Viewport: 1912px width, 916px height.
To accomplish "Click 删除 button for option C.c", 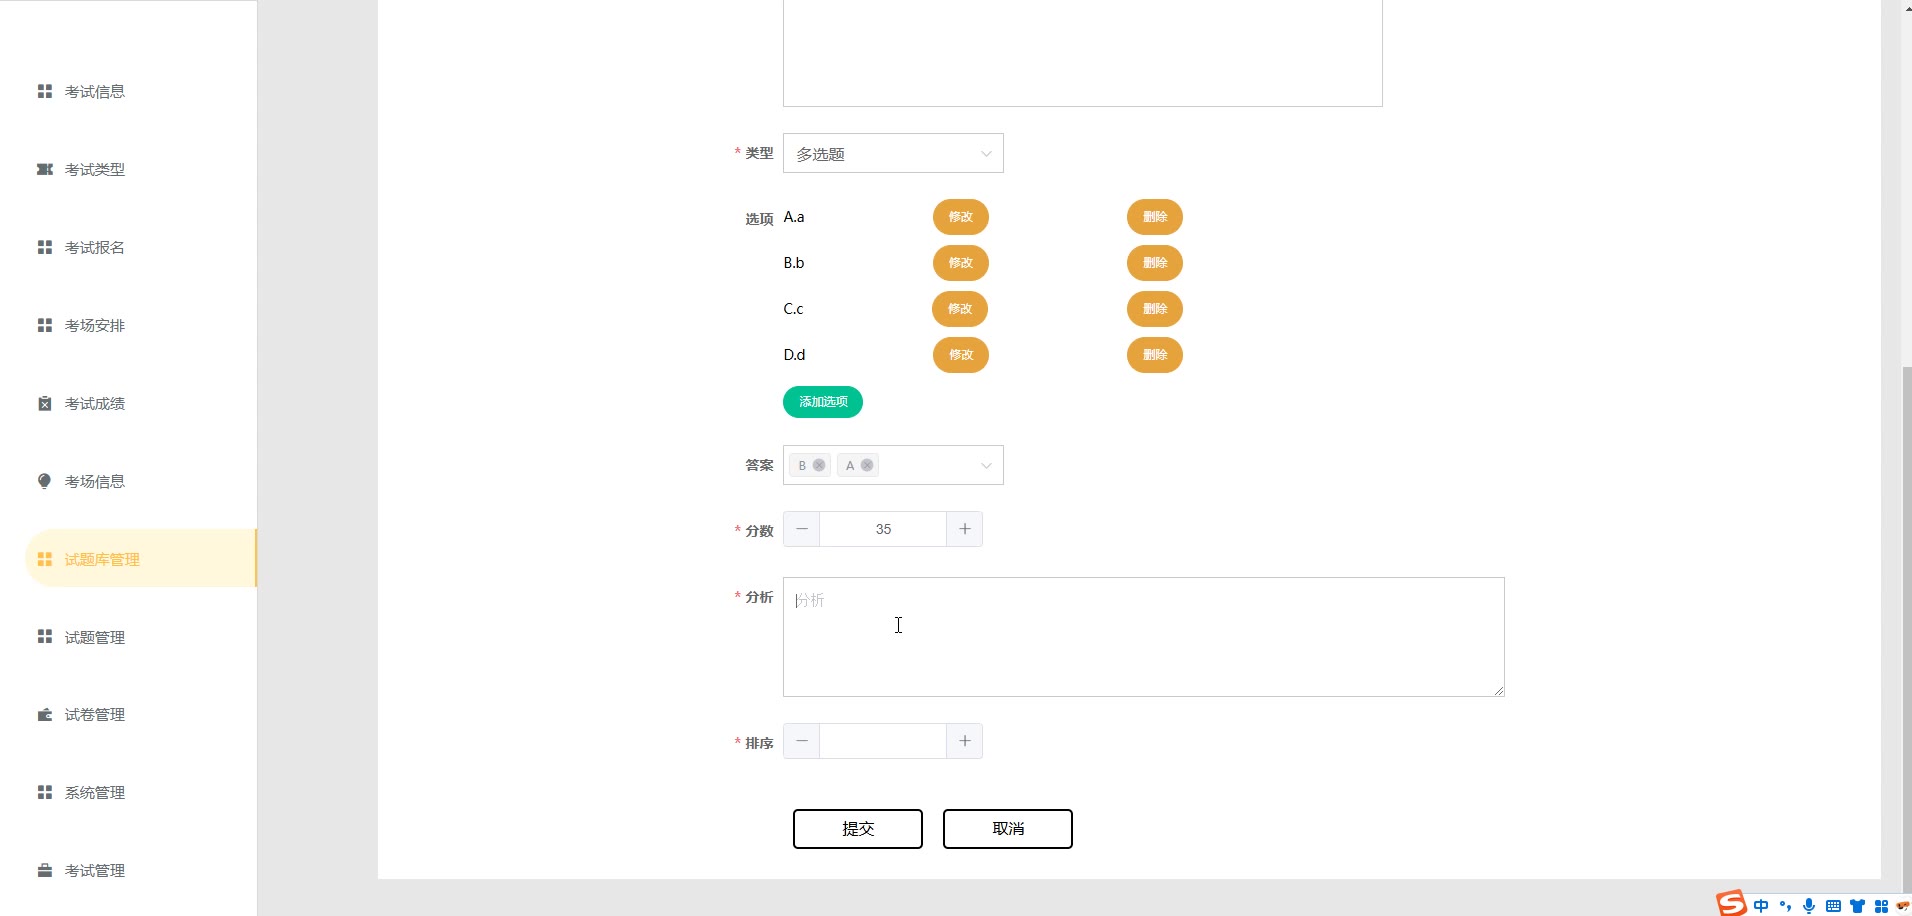I will [1154, 309].
